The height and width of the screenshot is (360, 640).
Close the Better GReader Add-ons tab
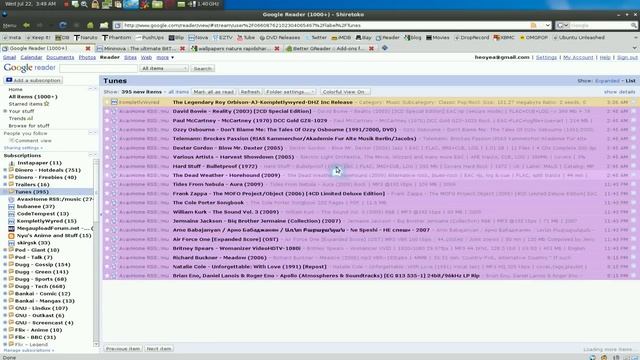(x=371, y=48)
